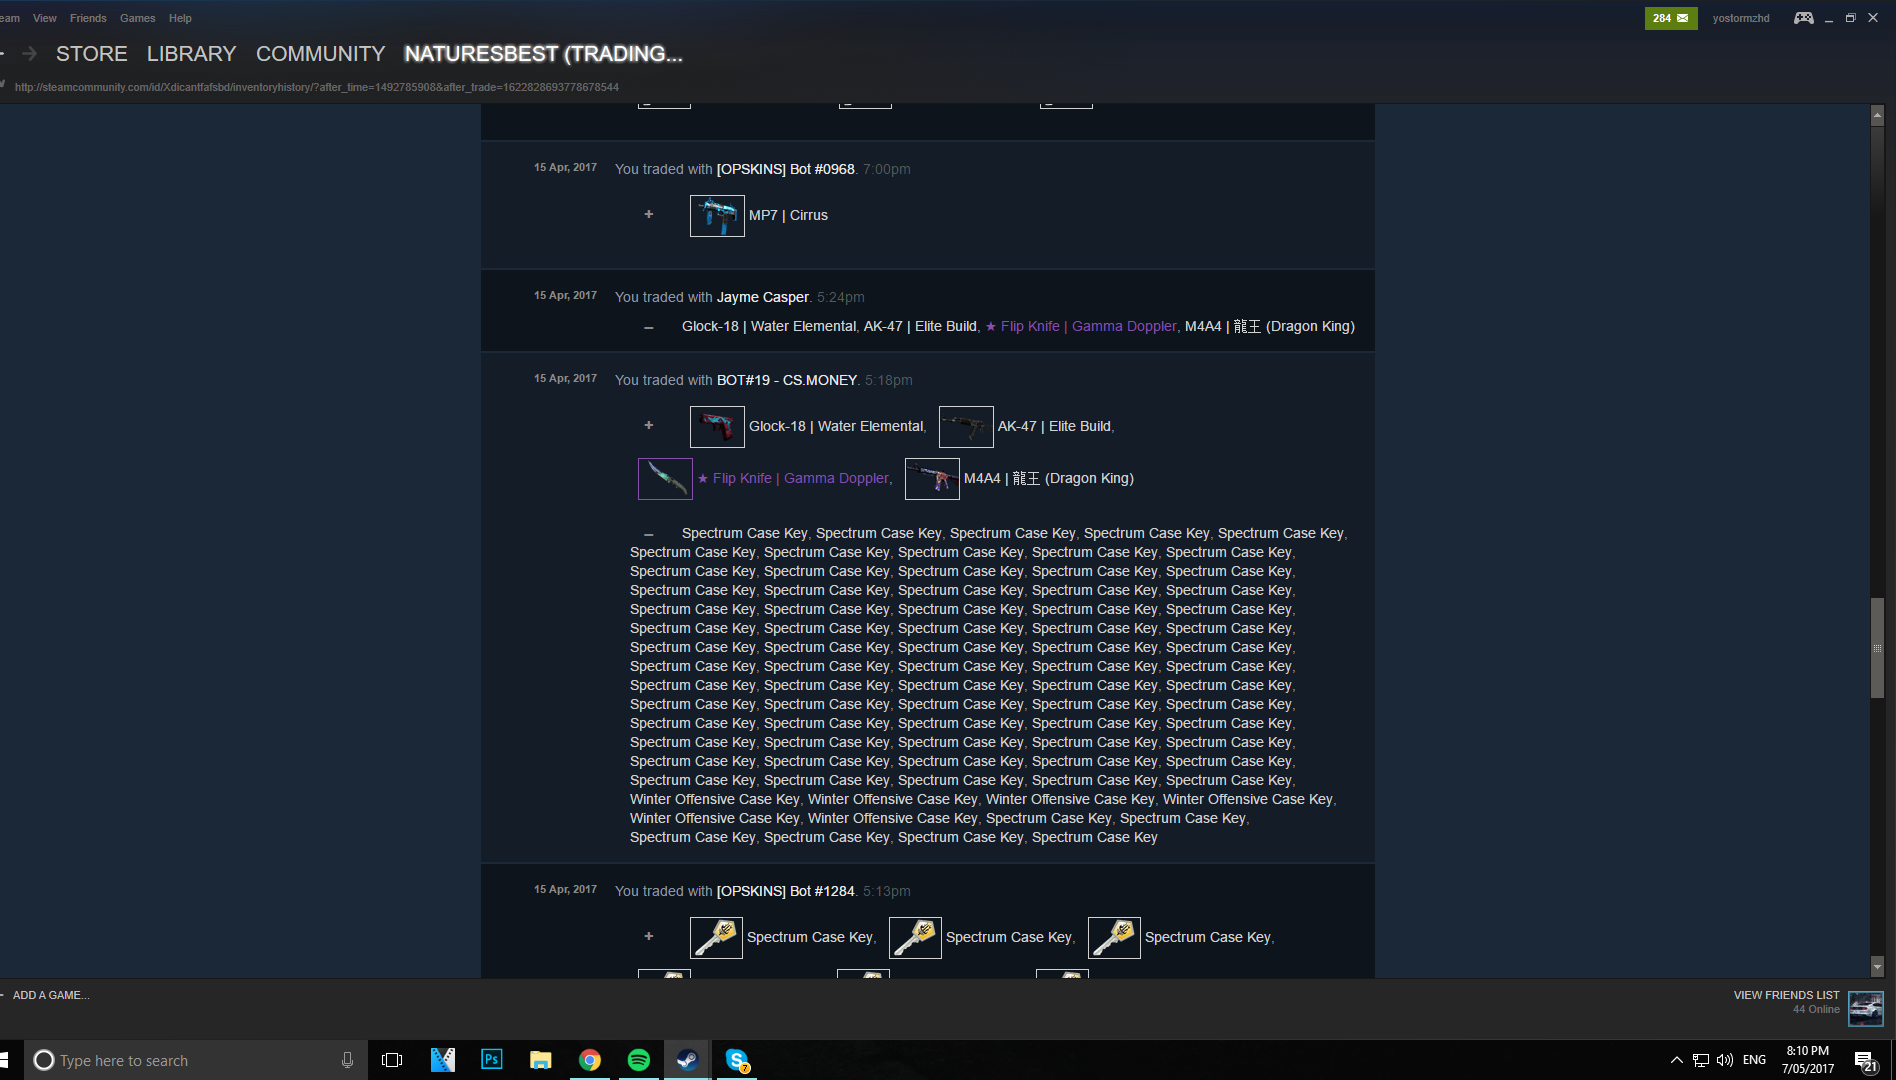The width and height of the screenshot is (1896, 1080).
Task: Open the Action Center notifications icon
Action: 1865,1061
